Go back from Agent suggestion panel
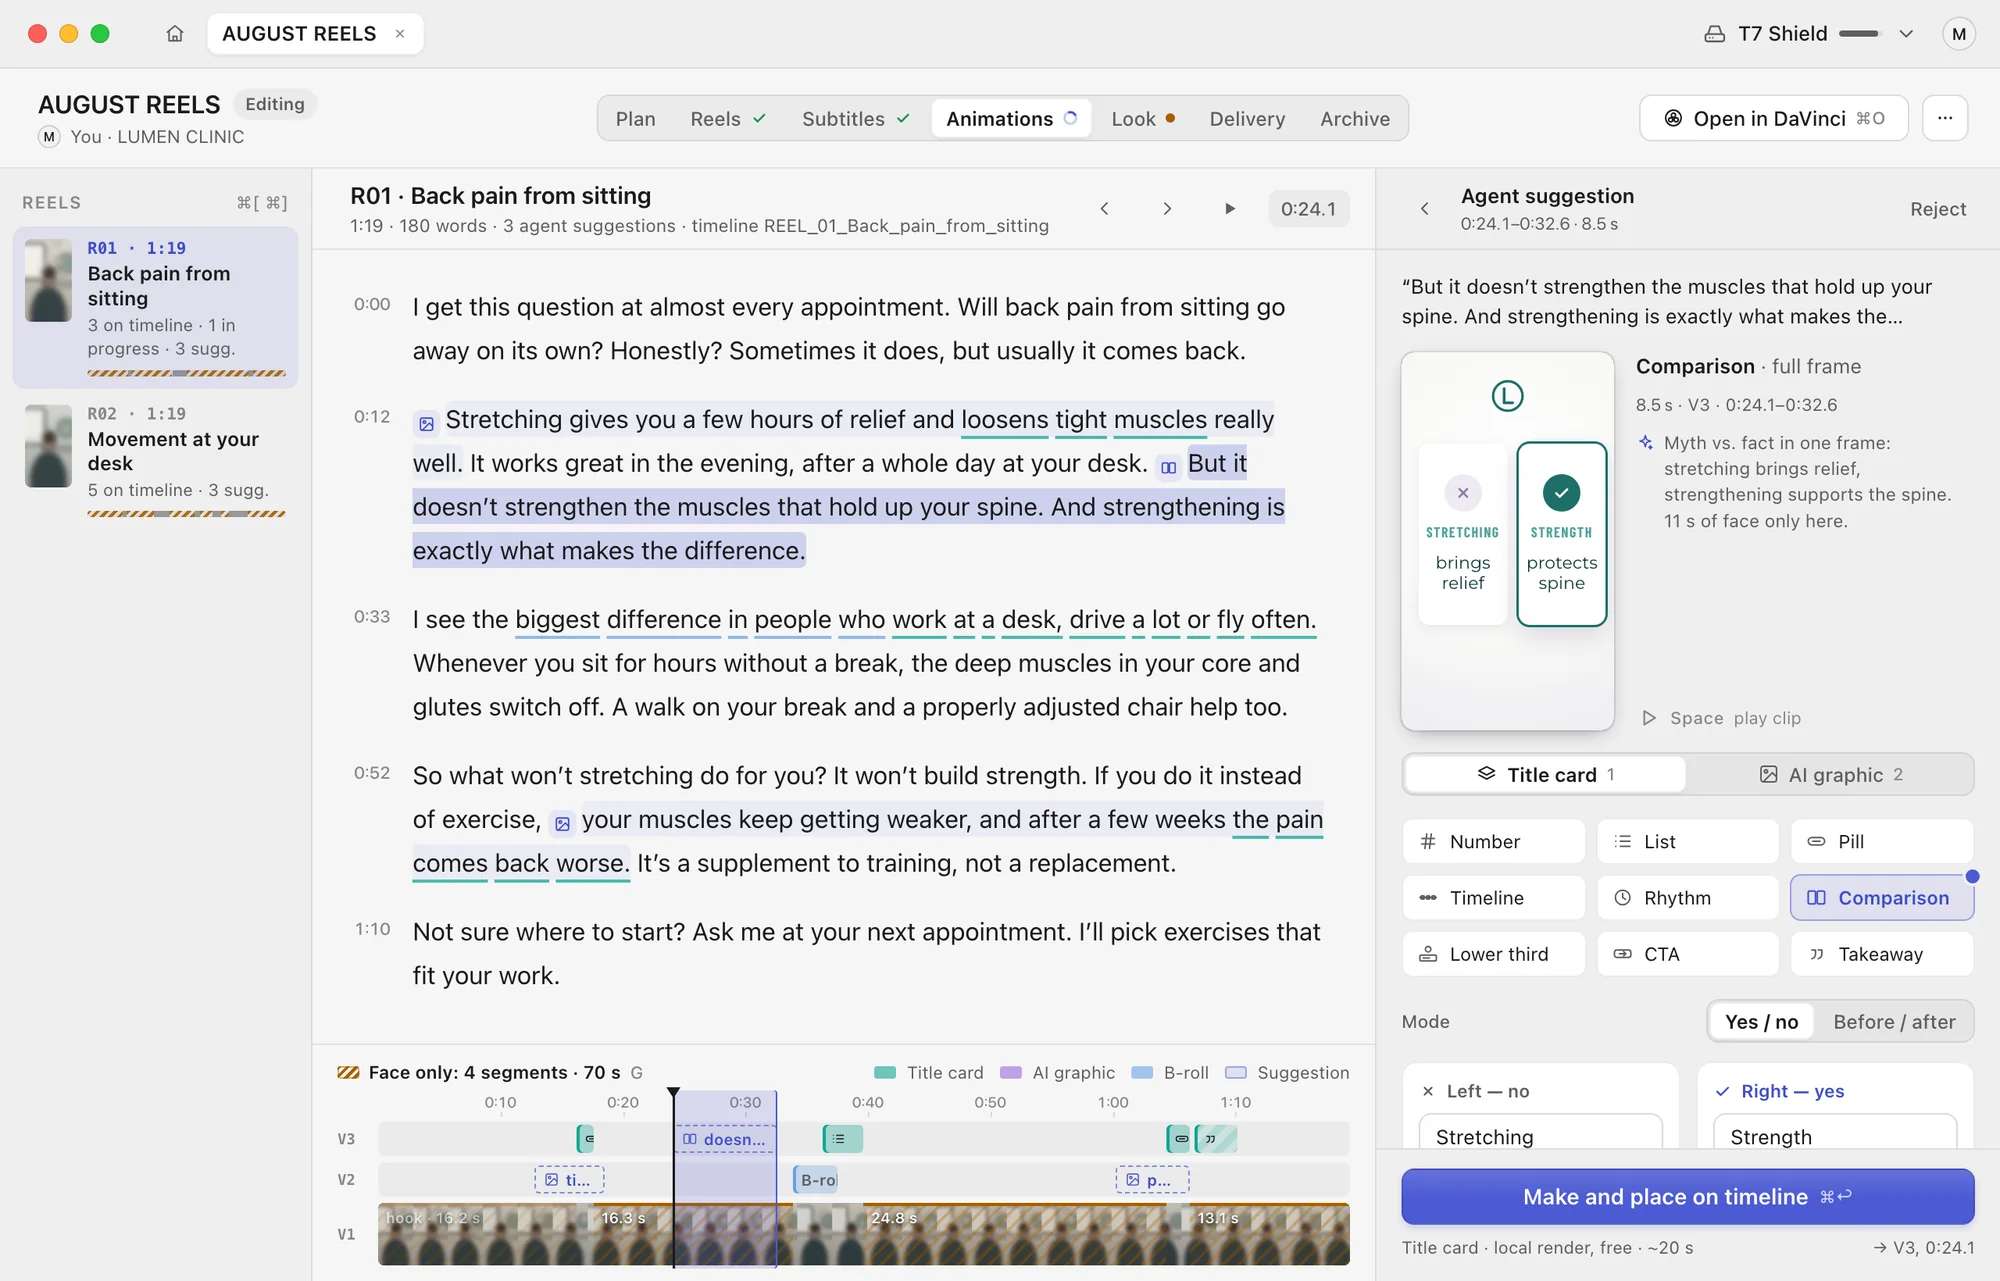This screenshot has width=2000, height=1281. tap(1424, 209)
